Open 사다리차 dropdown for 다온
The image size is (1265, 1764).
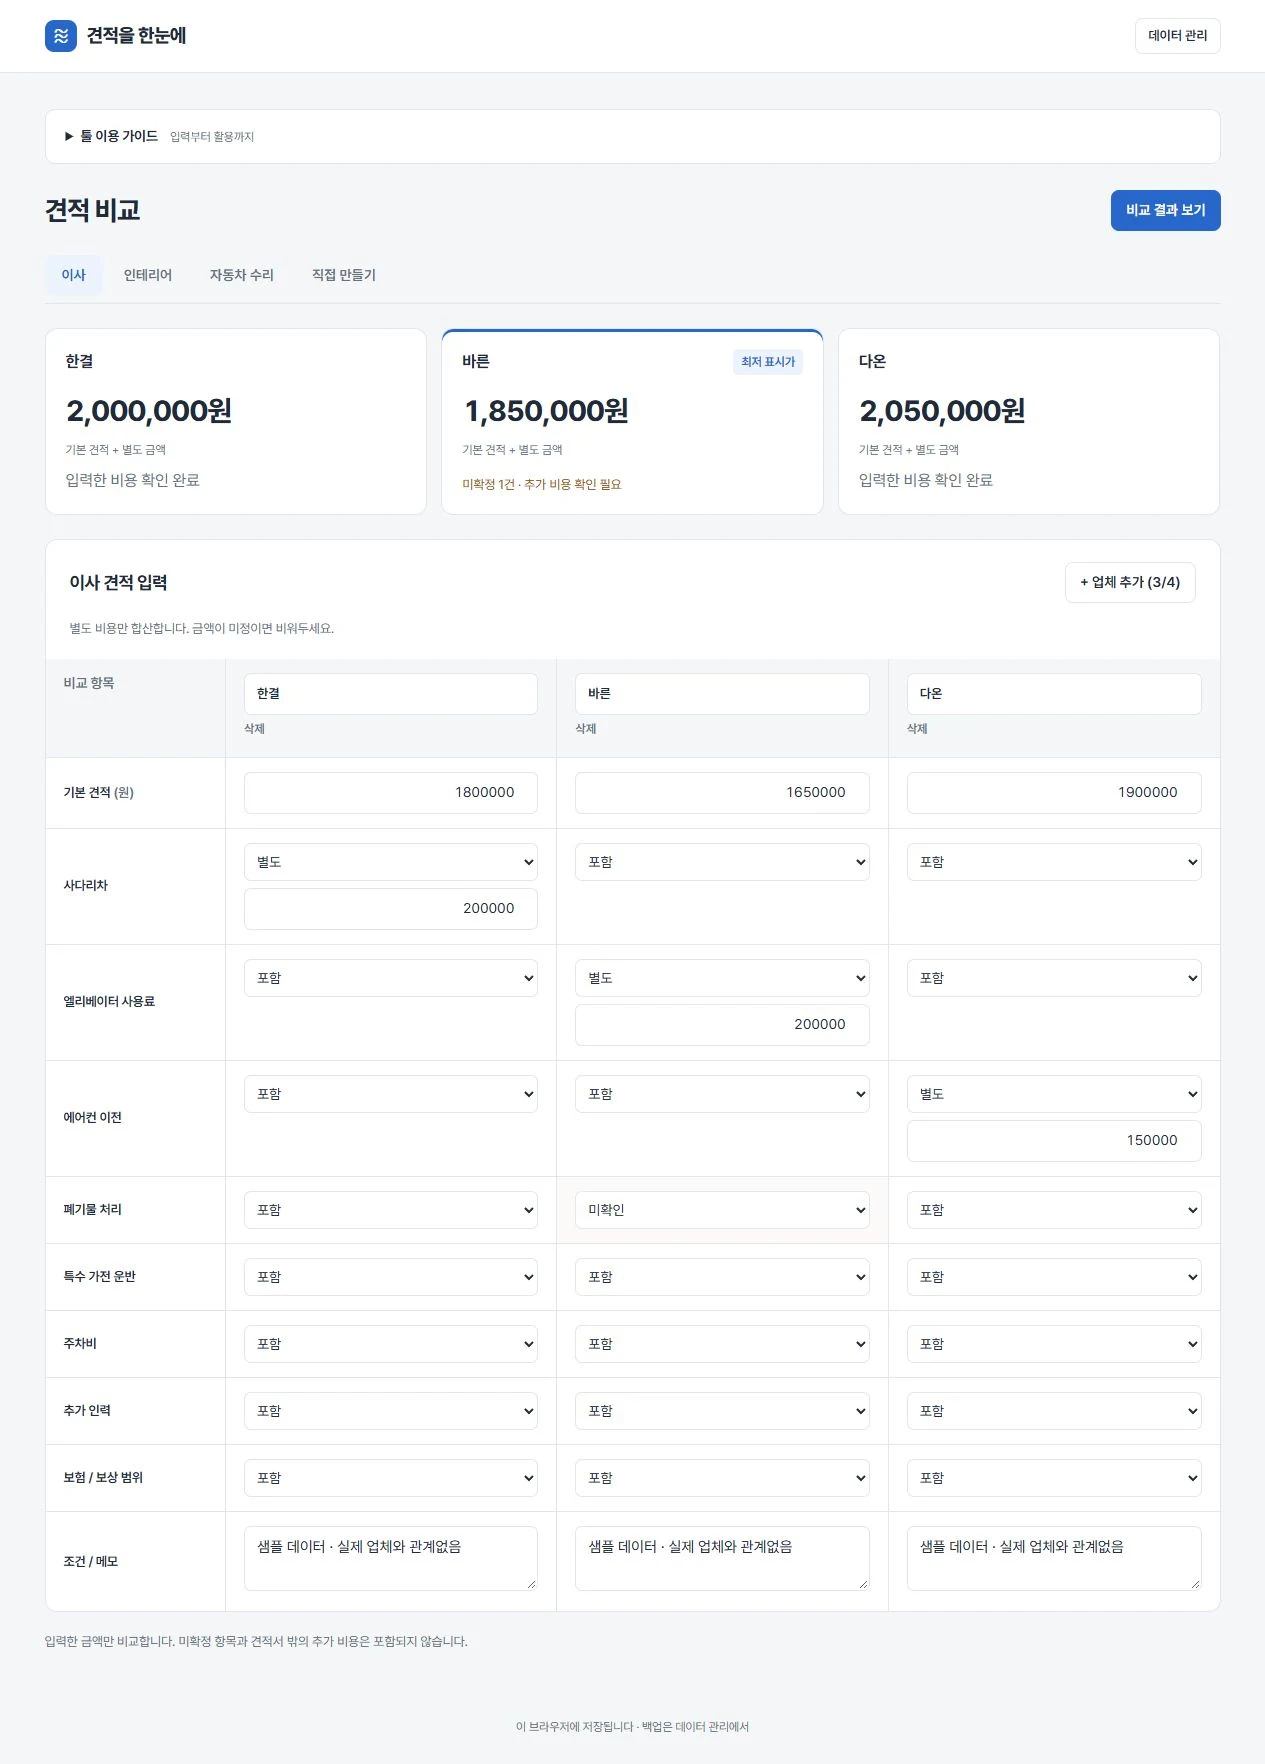pyautogui.click(x=1054, y=862)
